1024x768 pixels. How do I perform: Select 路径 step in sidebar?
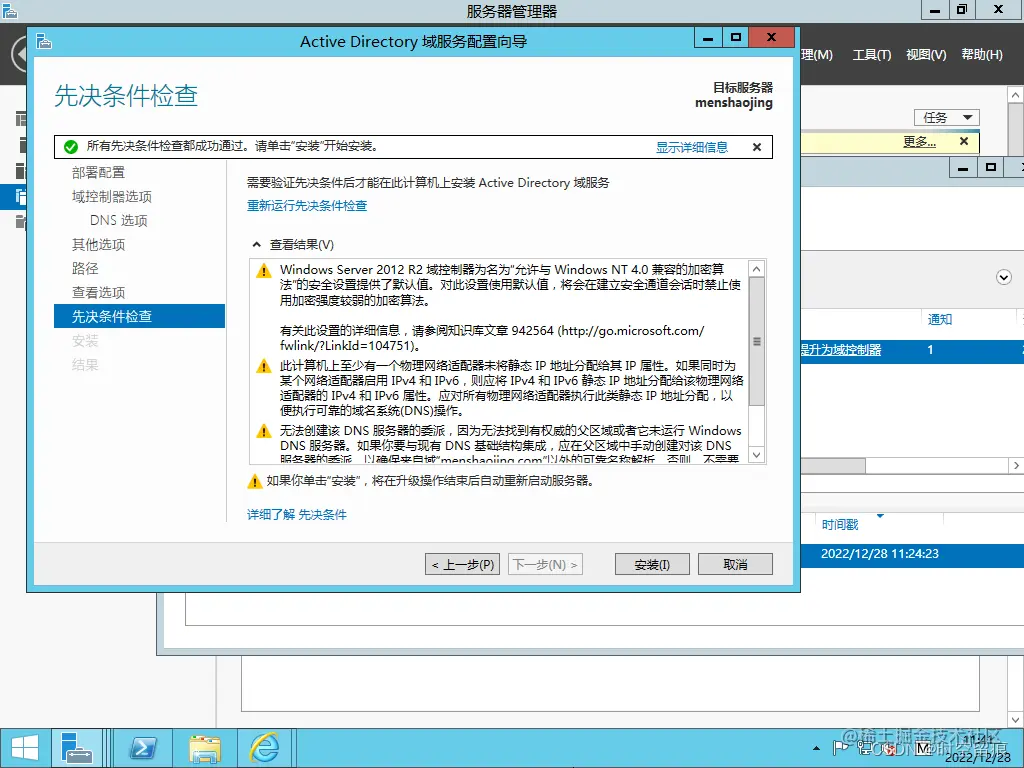pos(85,268)
